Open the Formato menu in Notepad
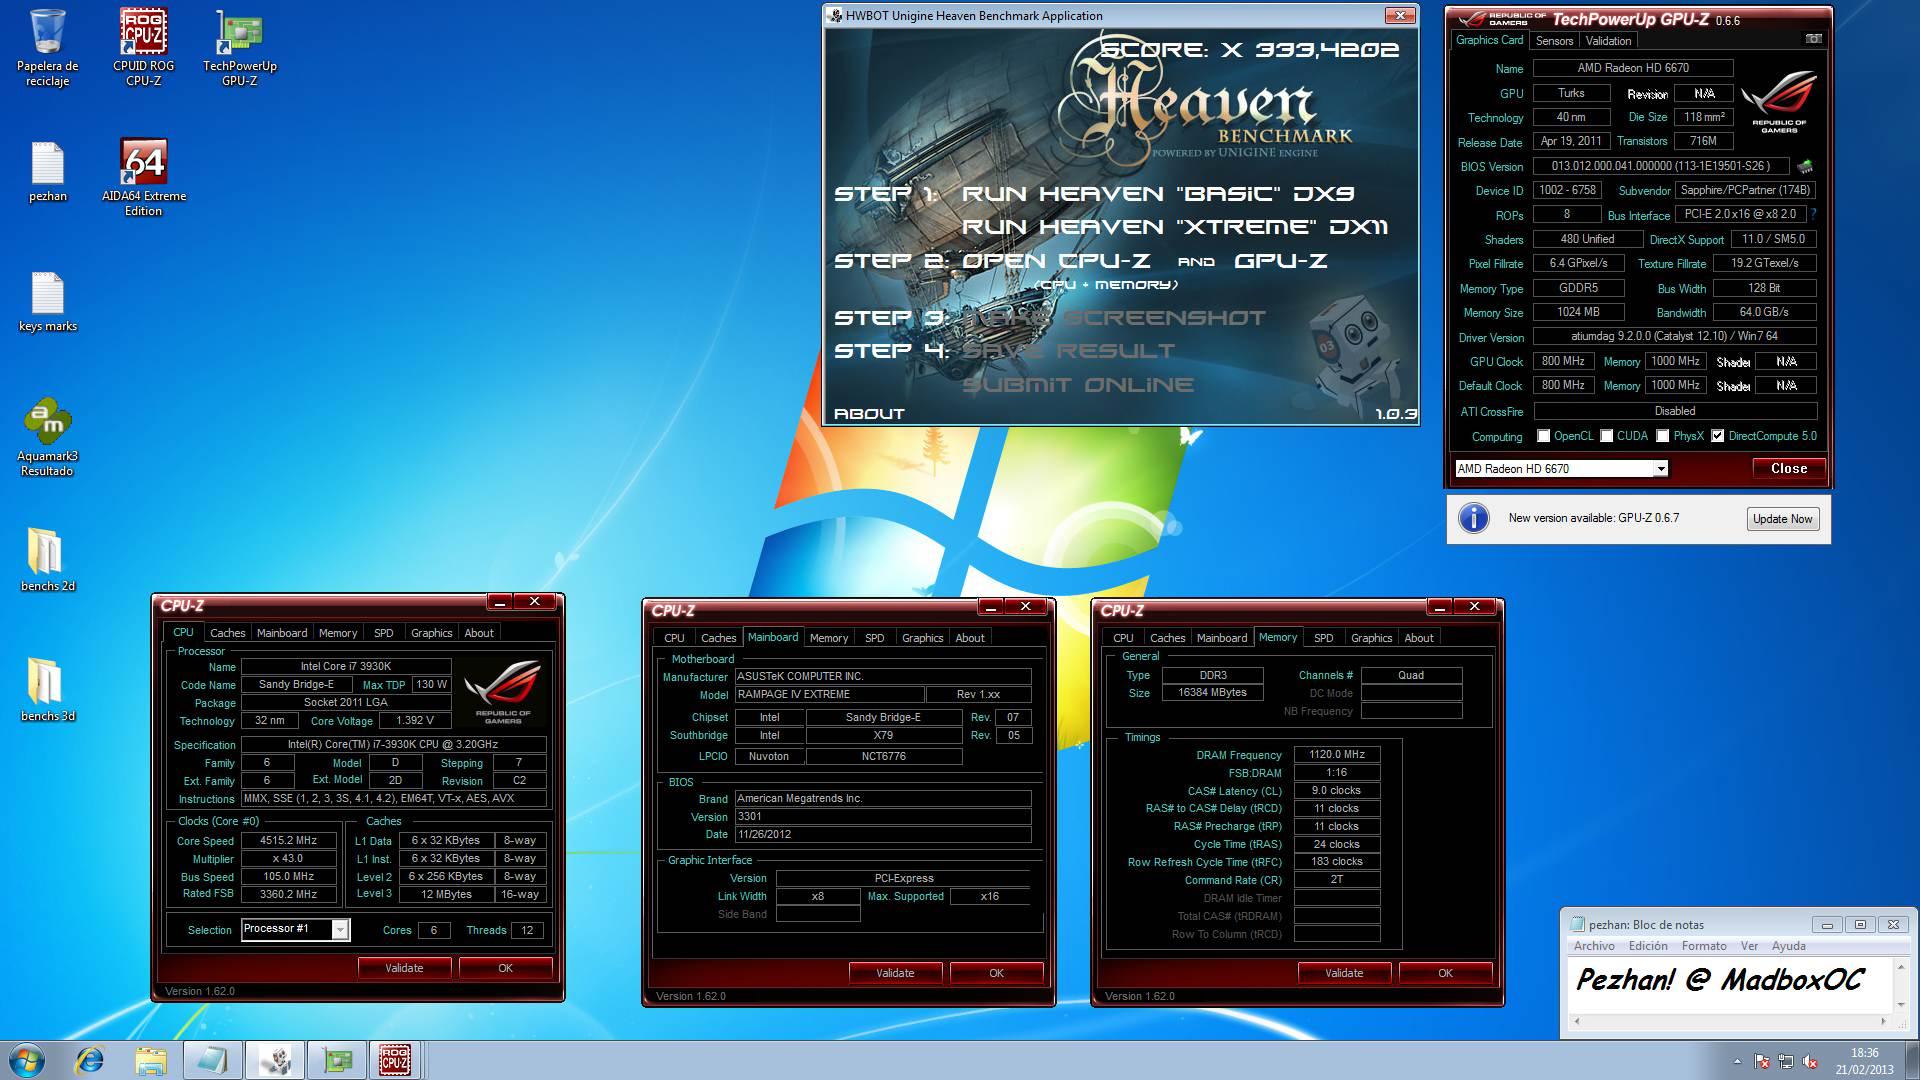The image size is (1920, 1080). [x=1704, y=946]
